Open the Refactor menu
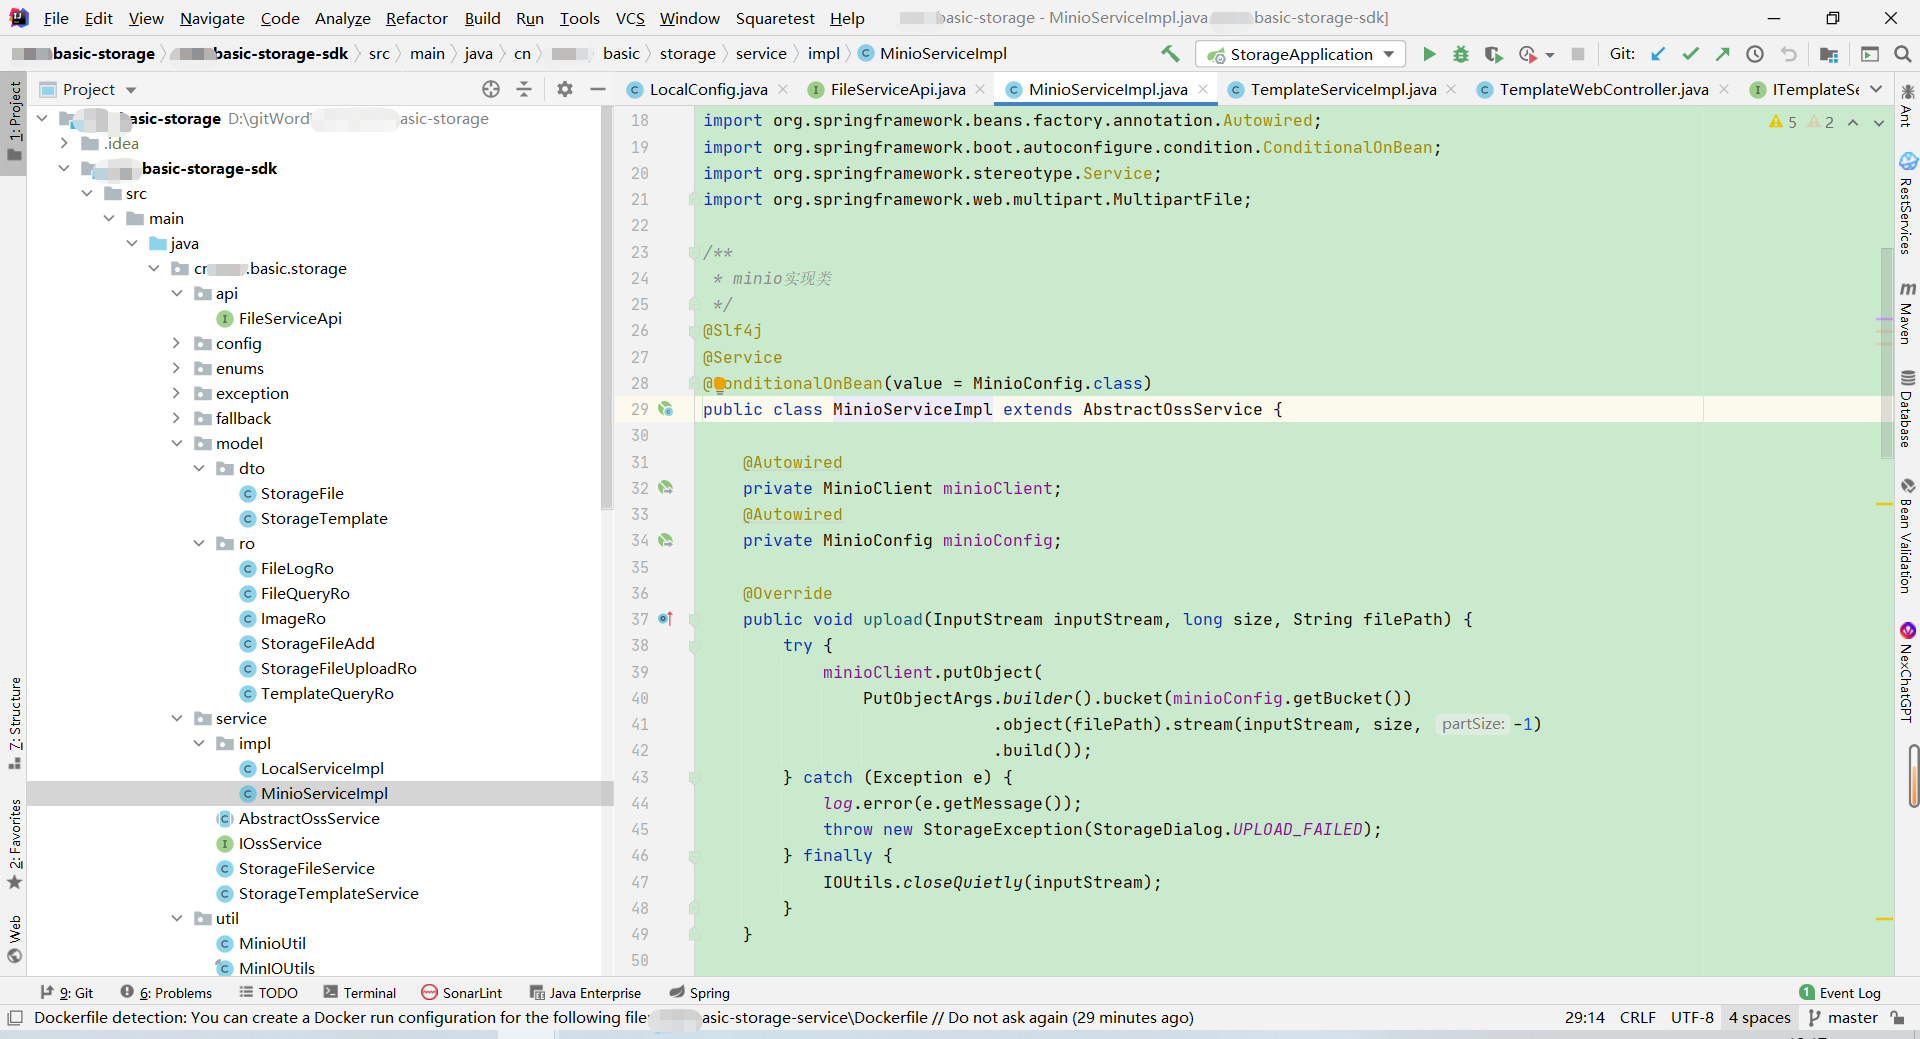 pyautogui.click(x=417, y=18)
